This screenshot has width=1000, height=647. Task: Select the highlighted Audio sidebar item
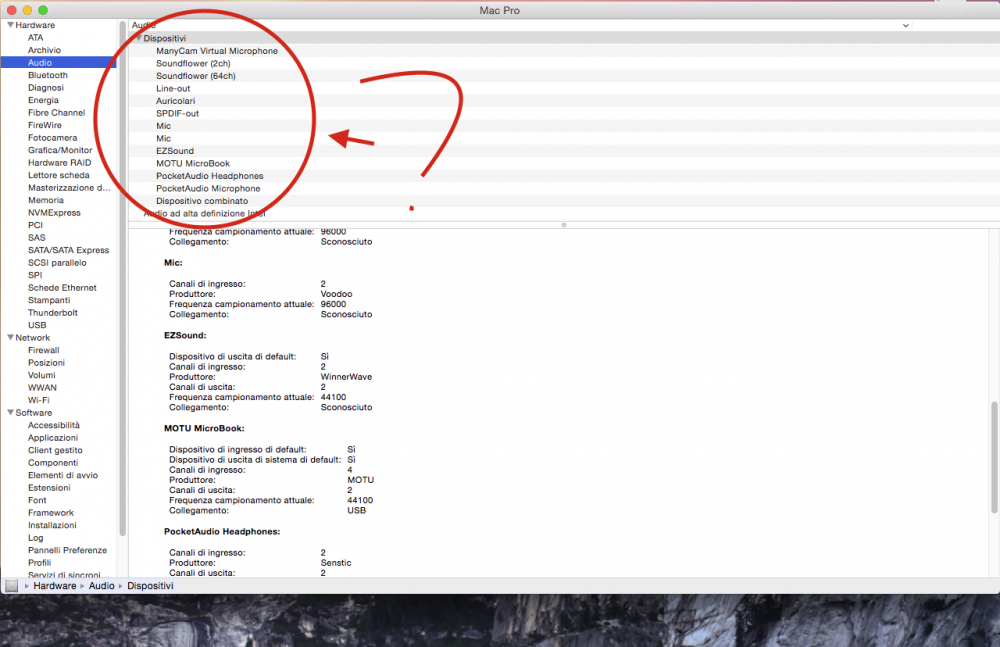click(x=59, y=63)
